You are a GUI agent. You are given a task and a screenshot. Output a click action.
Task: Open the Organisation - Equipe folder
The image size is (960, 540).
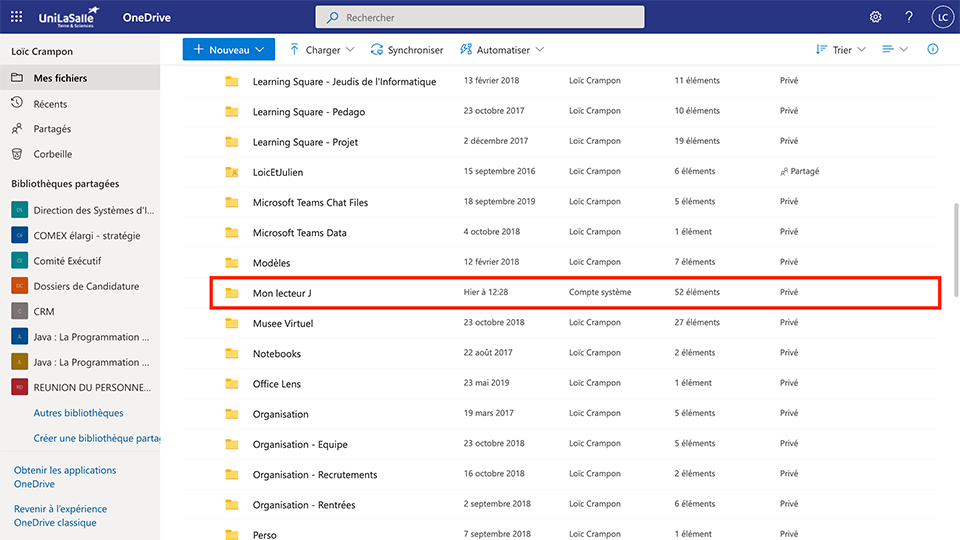[x=300, y=444]
